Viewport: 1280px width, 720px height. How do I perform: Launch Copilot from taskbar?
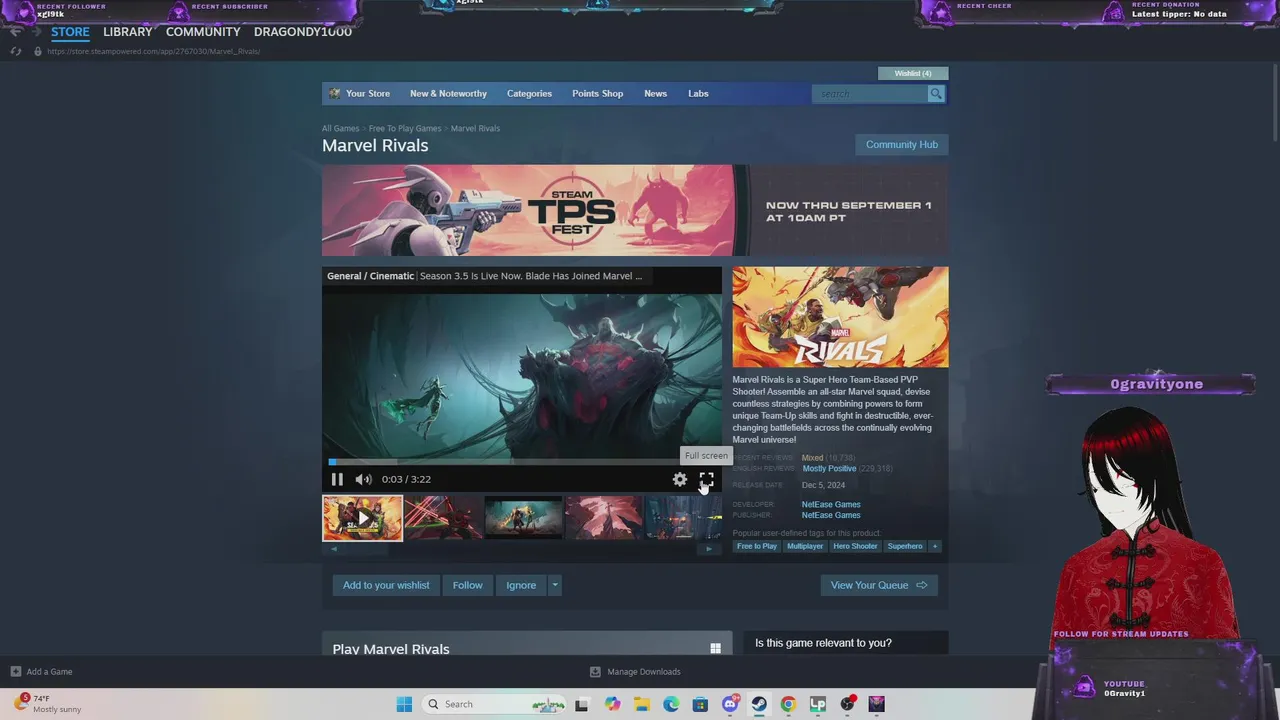point(612,704)
